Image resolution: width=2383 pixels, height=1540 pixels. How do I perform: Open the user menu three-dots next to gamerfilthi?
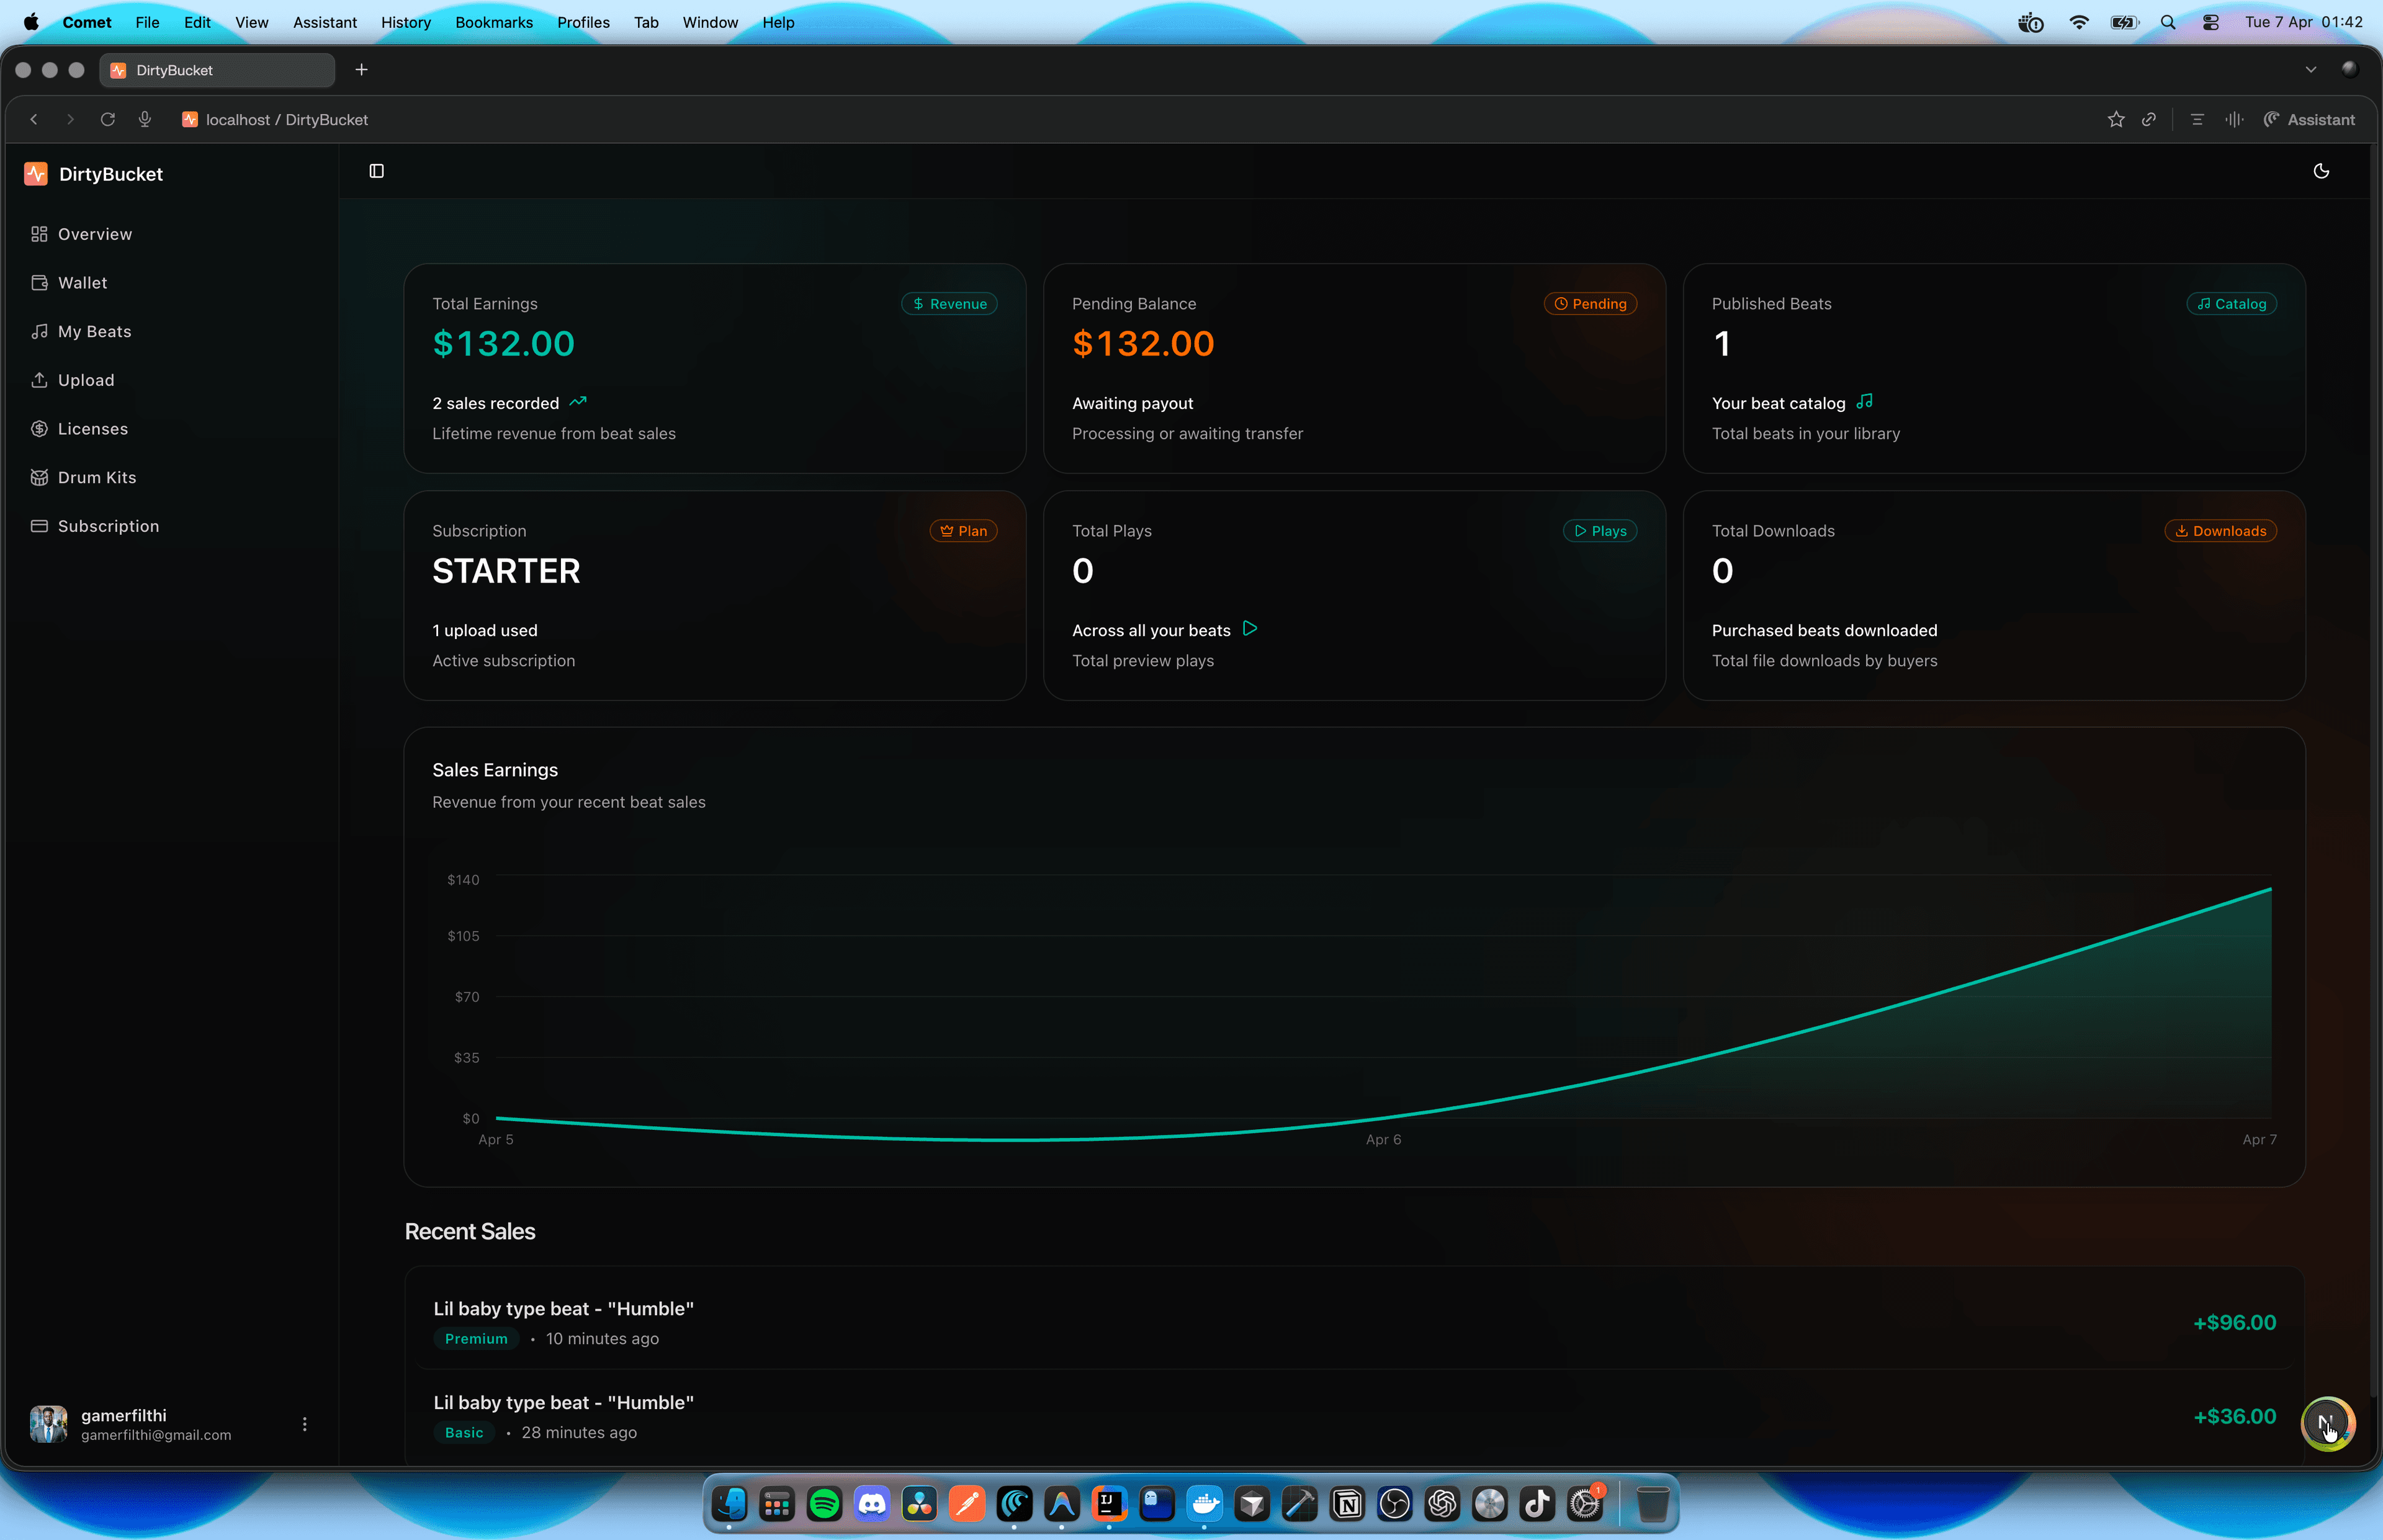point(305,1424)
